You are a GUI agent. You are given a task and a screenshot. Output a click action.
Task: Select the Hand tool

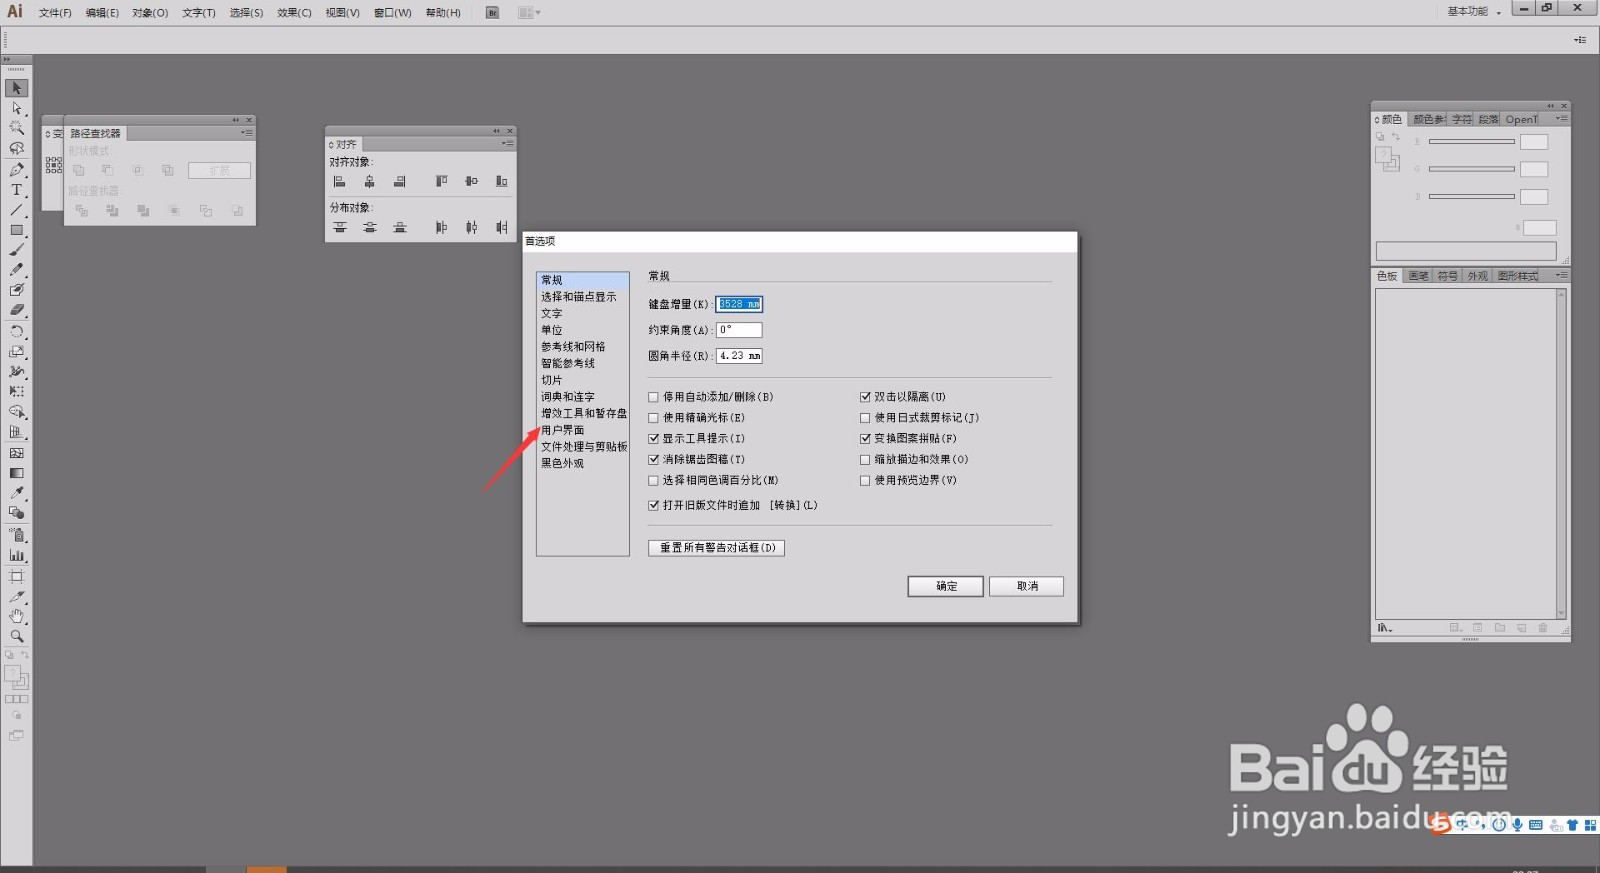(16, 616)
